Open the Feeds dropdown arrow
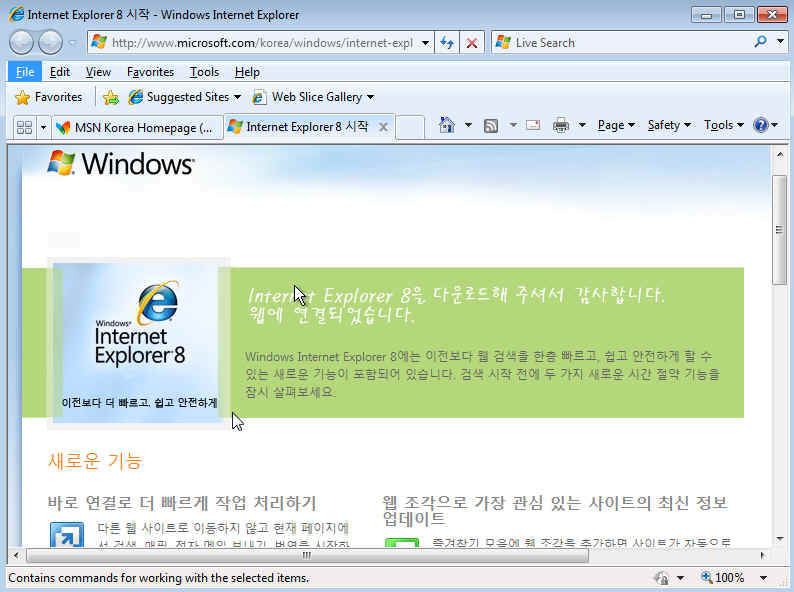Image resolution: width=794 pixels, height=592 pixels. coord(513,125)
